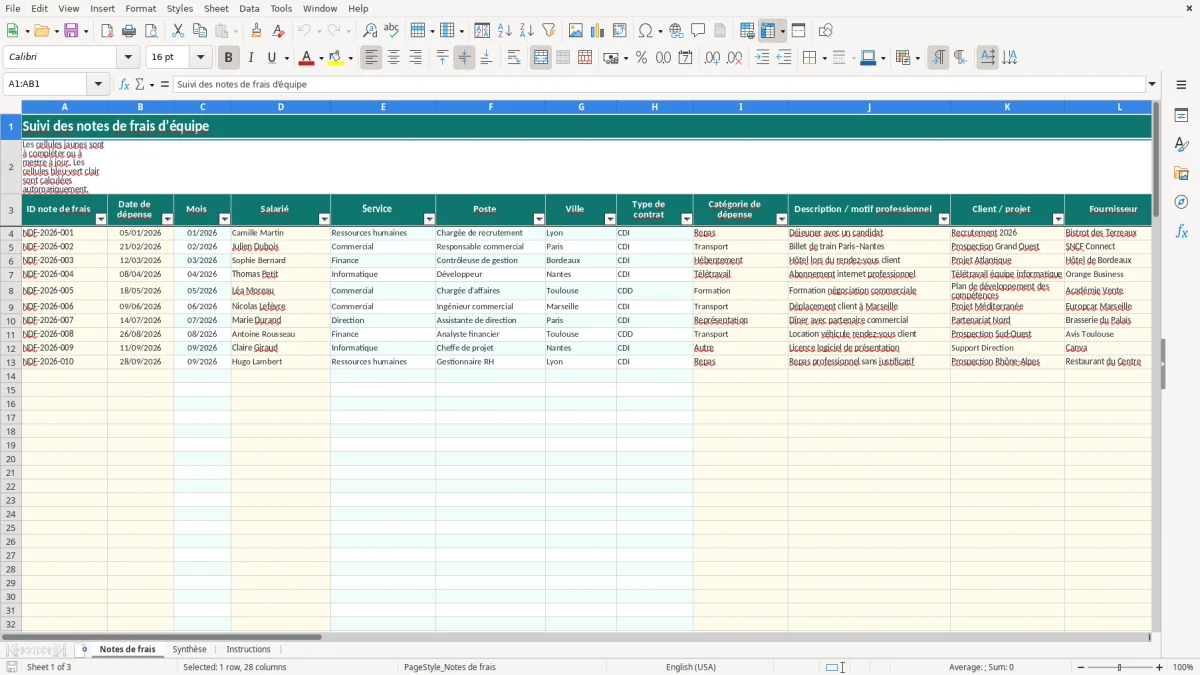Switch to the Instructions sheet tab

click(x=248, y=650)
